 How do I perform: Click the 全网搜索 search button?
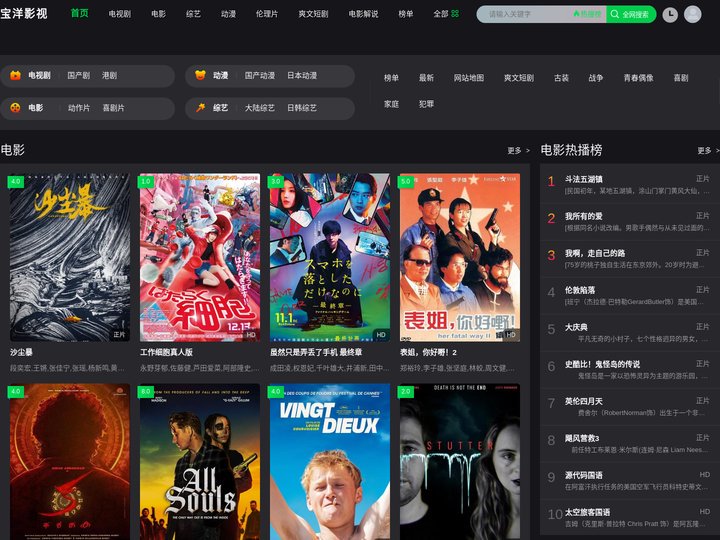click(x=631, y=14)
